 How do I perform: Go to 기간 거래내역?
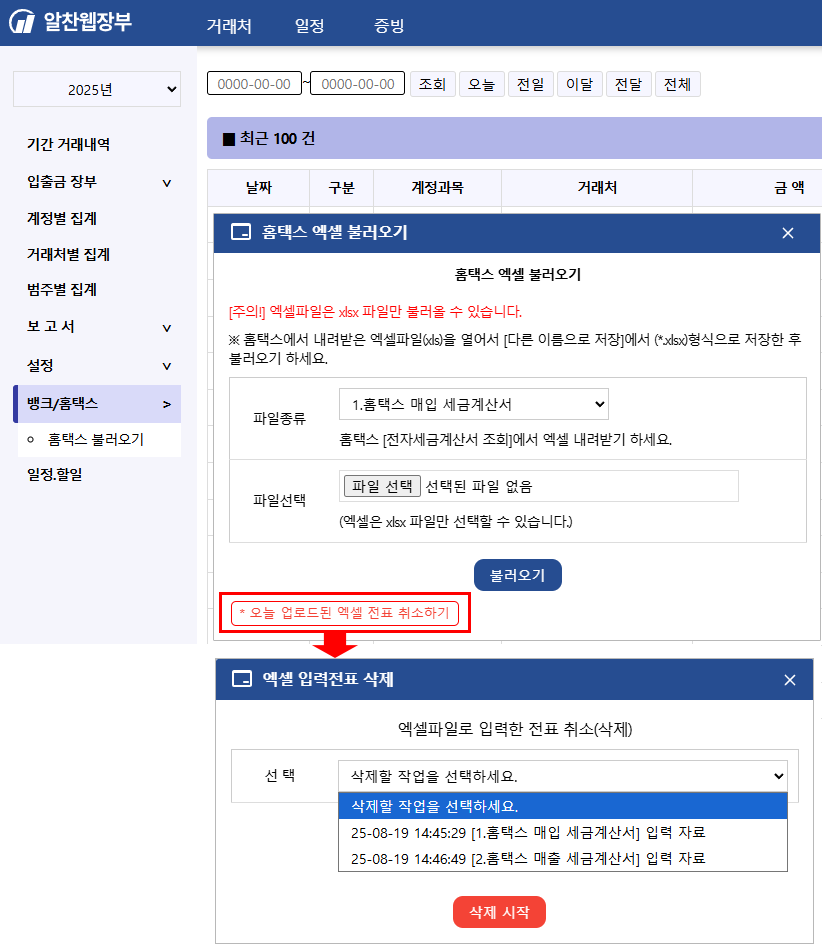point(68,144)
